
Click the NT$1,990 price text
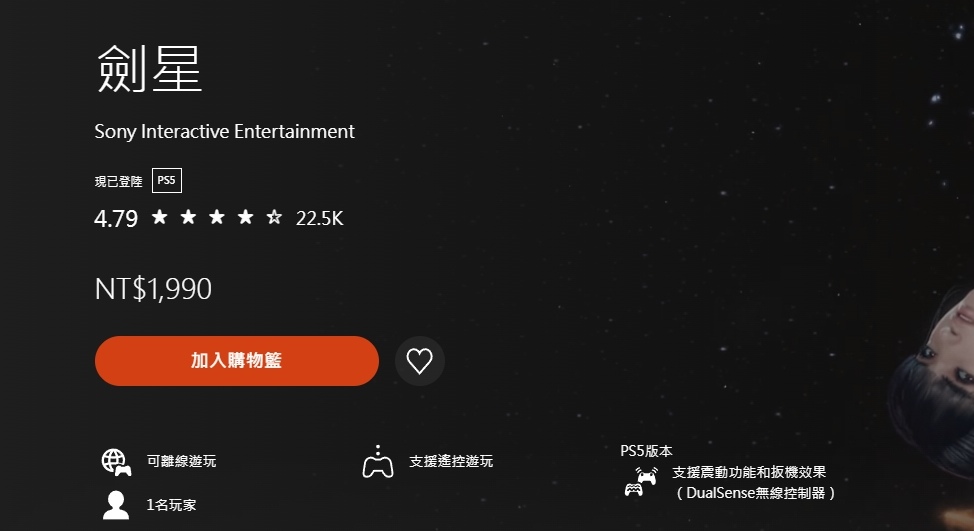click(x=153, y=289)
